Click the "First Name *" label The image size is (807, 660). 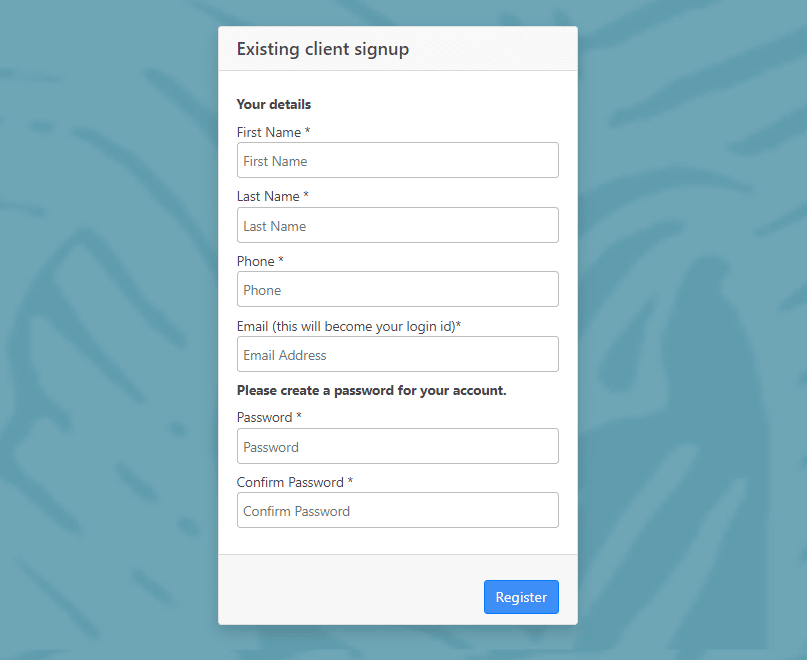[x=273, y=132]
